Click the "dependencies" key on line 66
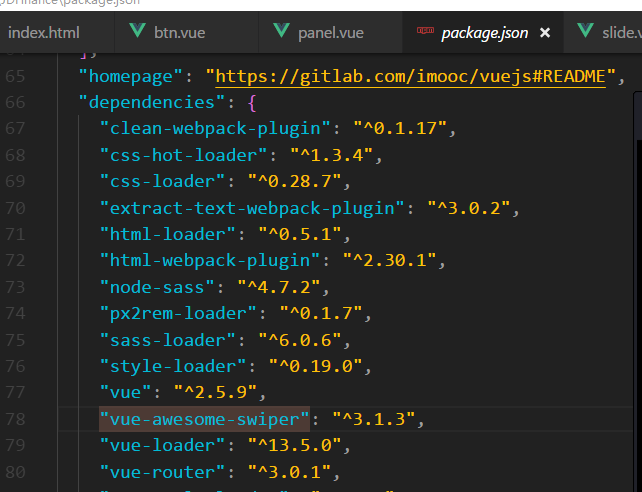 [x=151, y=102]
